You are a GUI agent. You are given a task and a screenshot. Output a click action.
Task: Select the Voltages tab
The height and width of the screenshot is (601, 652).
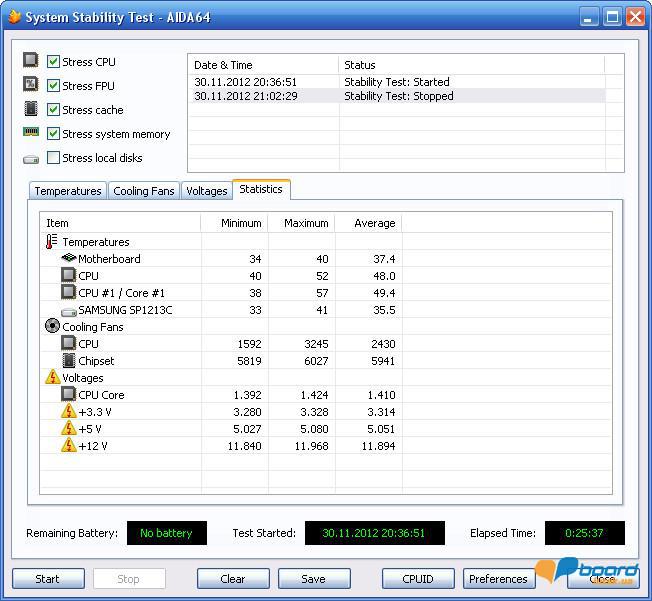pos(207,191)
